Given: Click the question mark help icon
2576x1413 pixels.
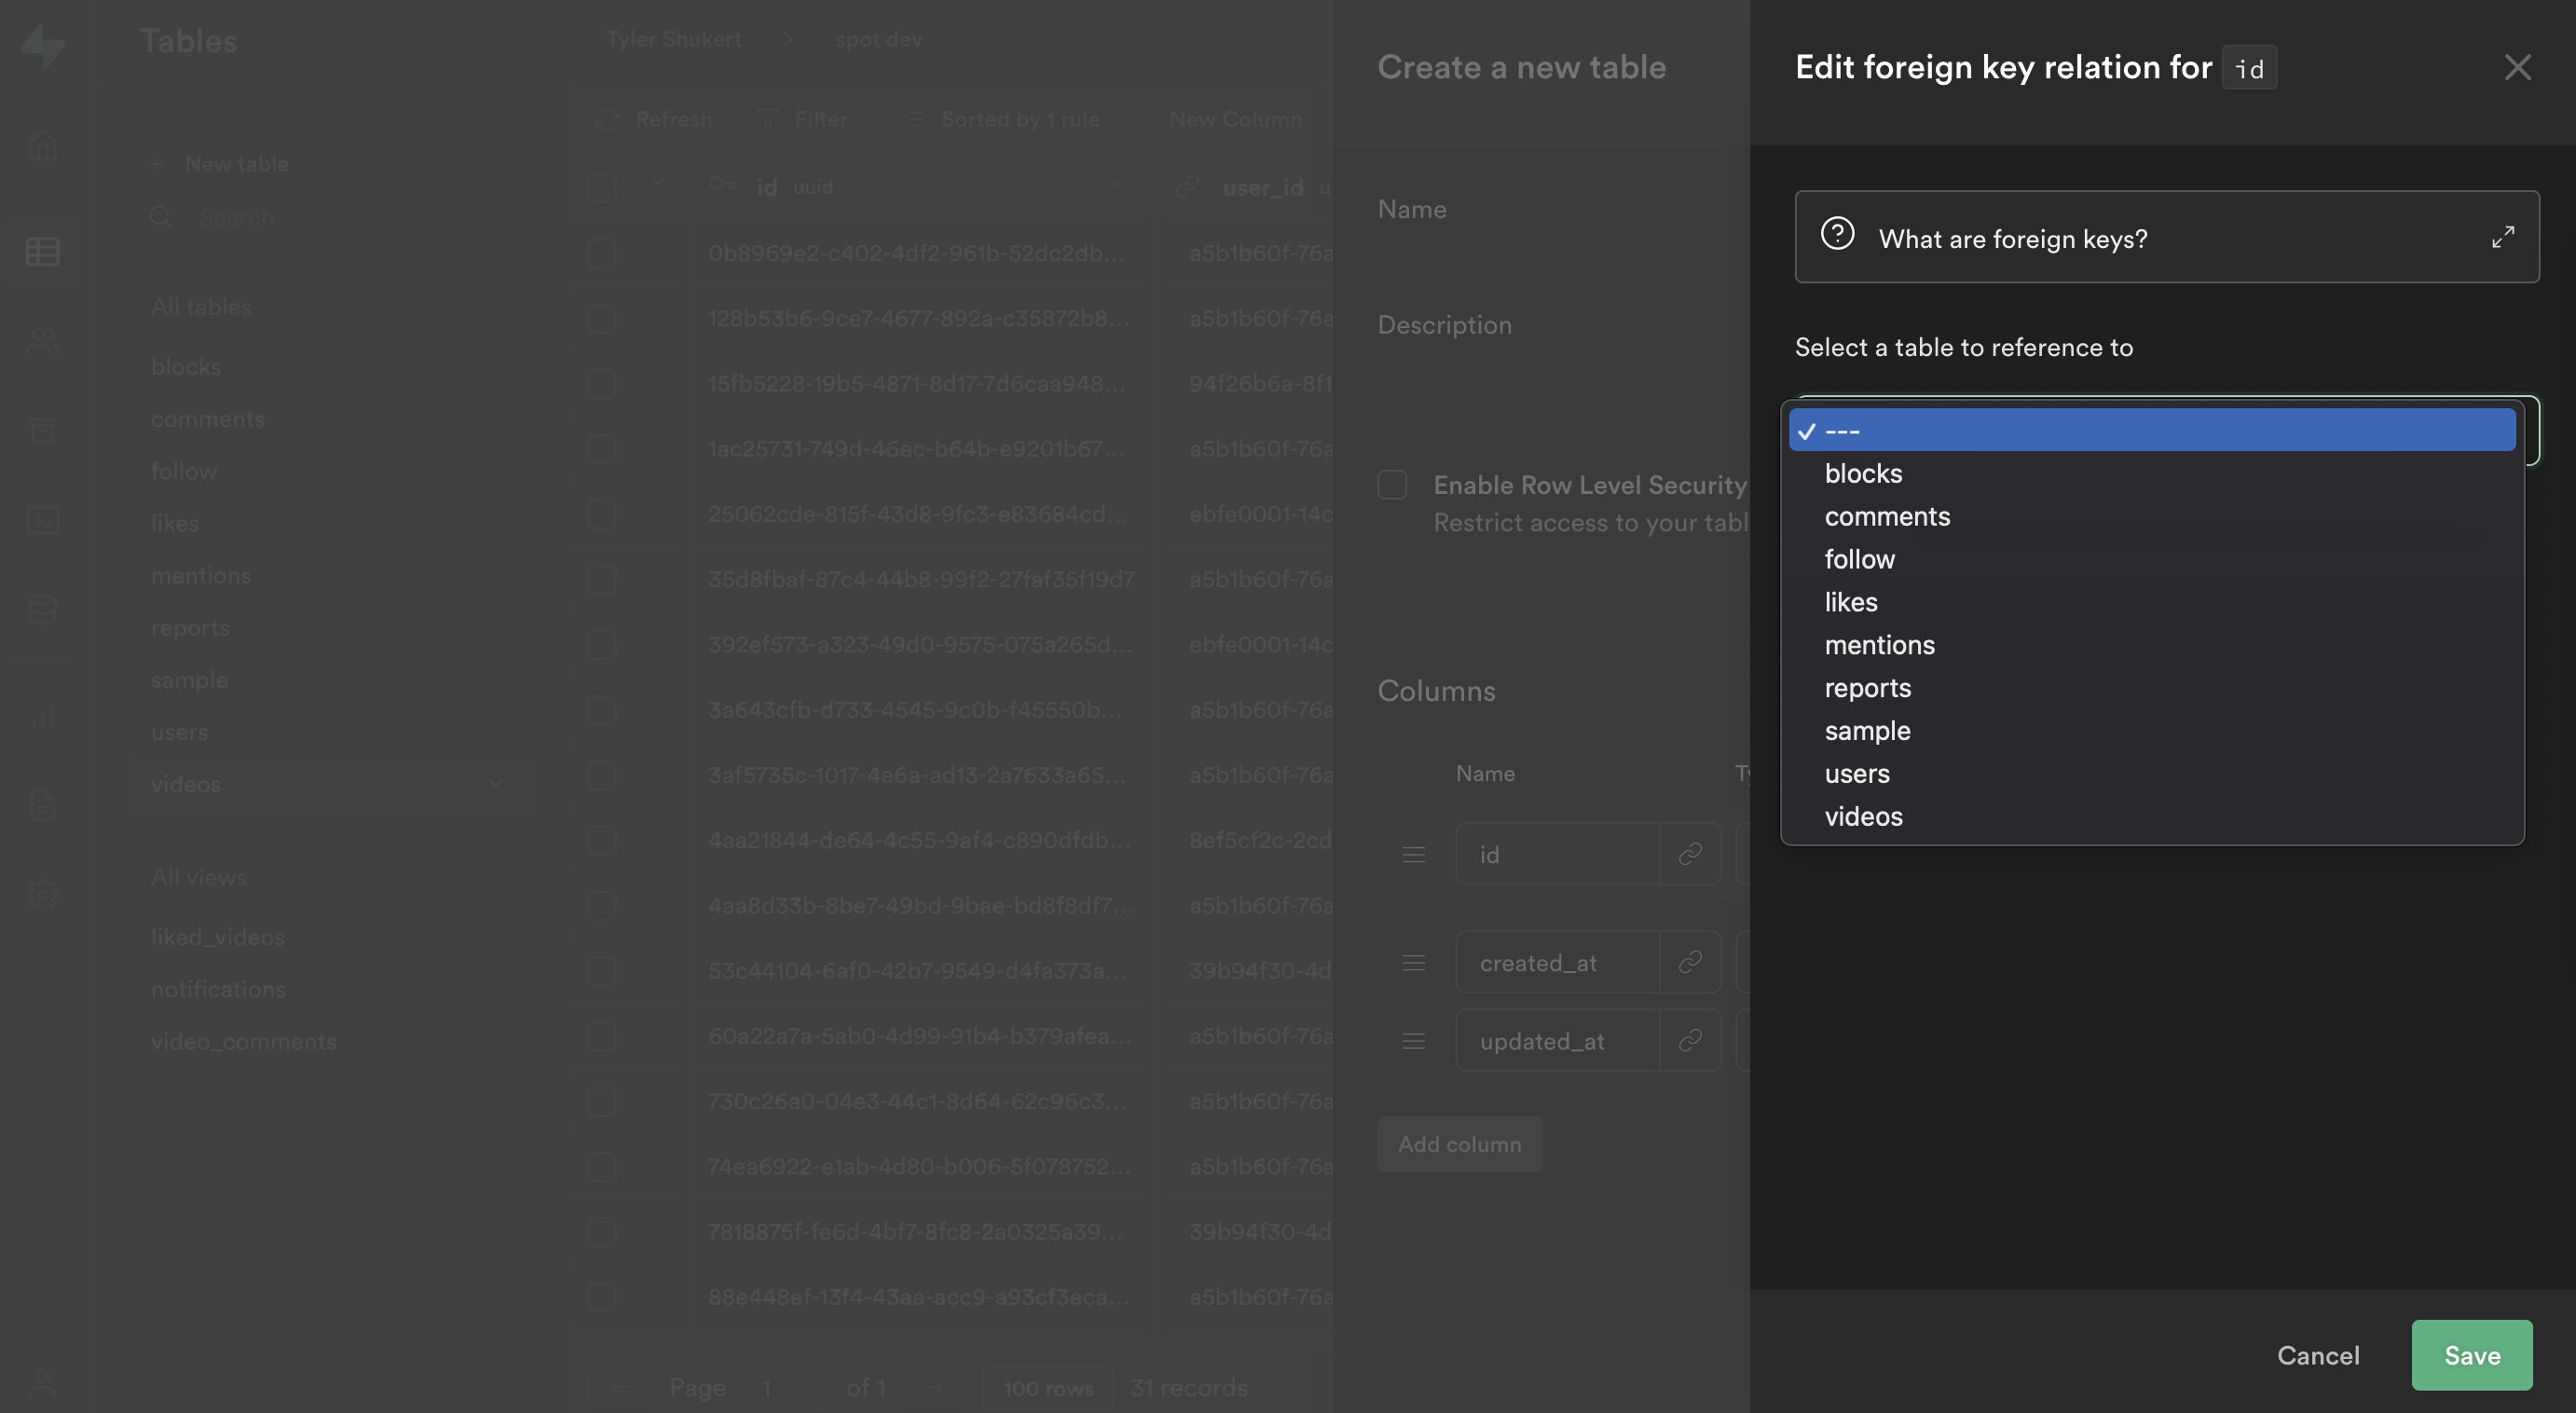Looking at the screenshot, I should click(x=1837, y=234).
